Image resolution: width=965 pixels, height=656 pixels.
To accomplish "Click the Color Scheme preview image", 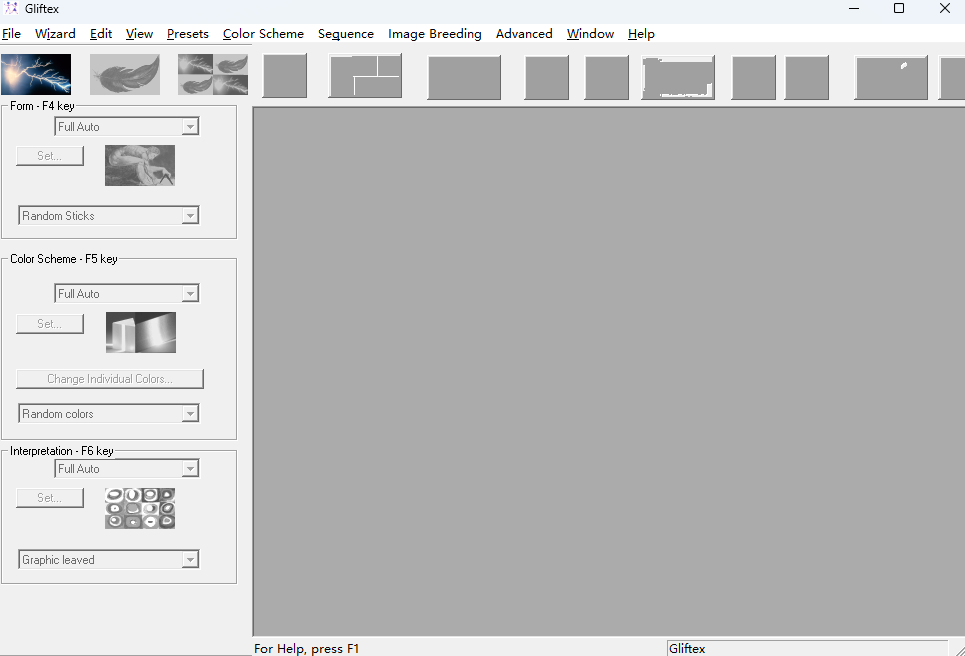I will (x=140, y=332).
